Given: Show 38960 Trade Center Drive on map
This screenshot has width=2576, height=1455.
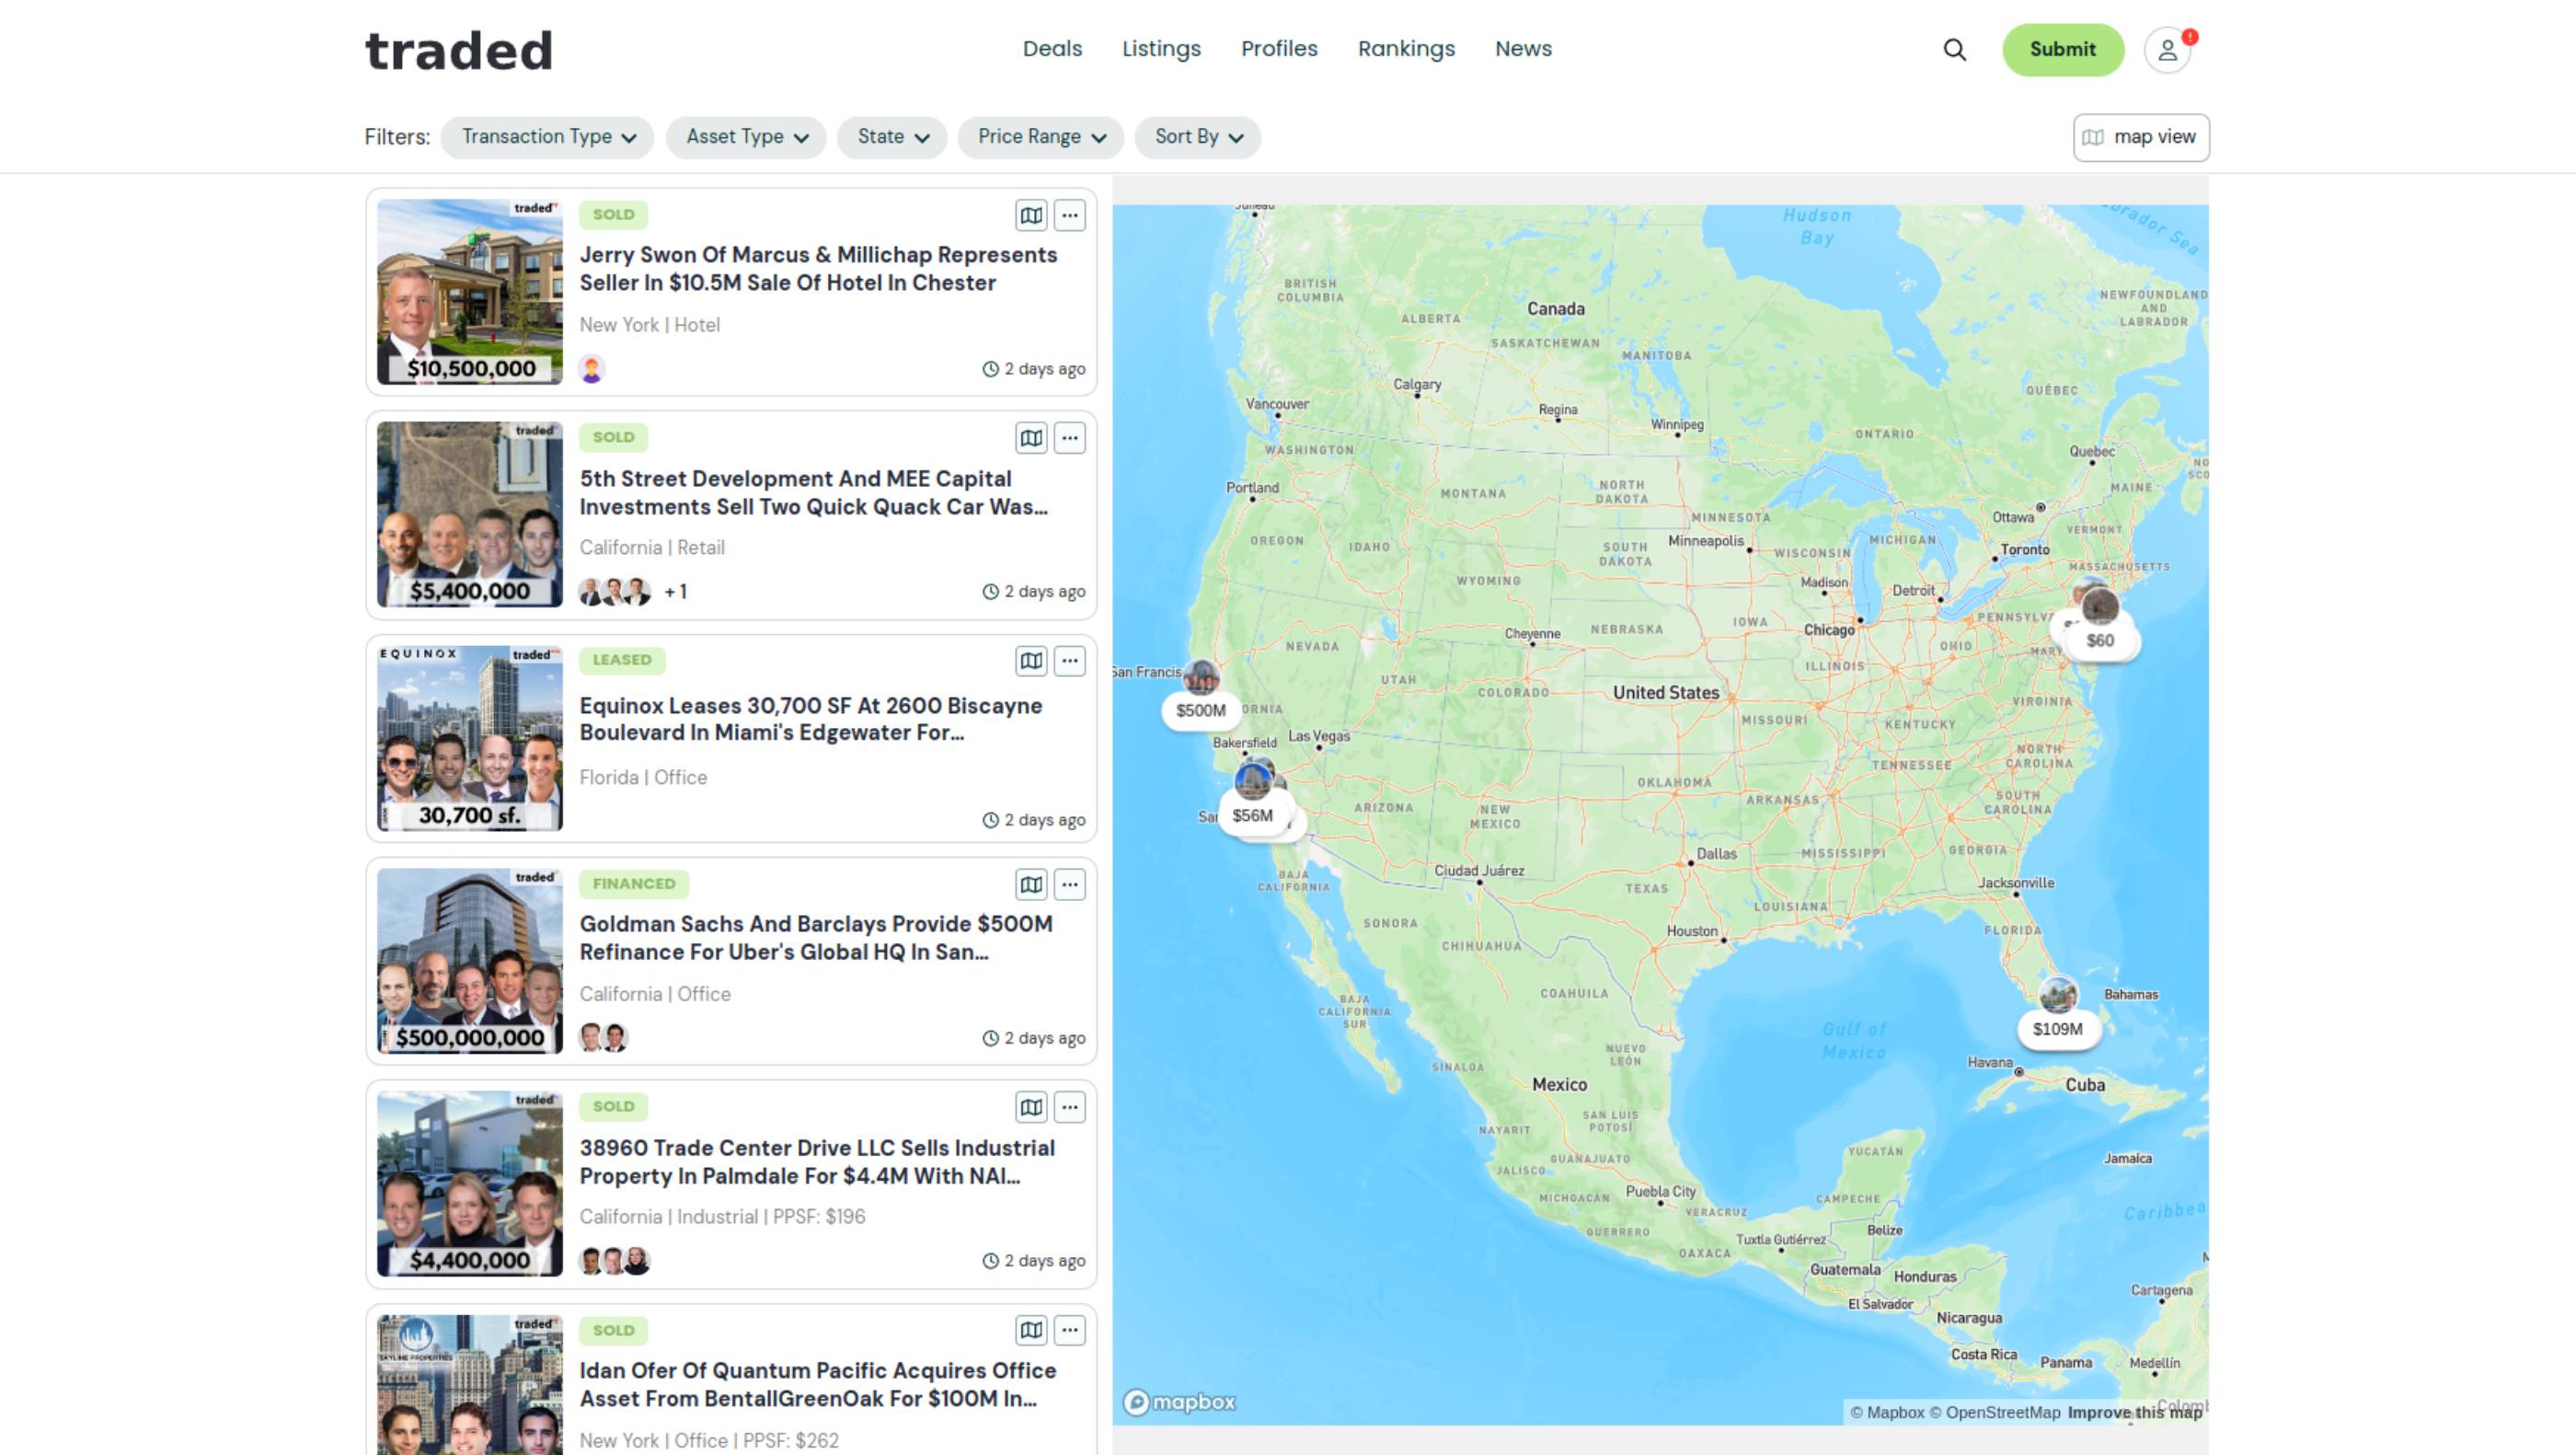Looking at the screenshot, I should tap(1031, 1108).
